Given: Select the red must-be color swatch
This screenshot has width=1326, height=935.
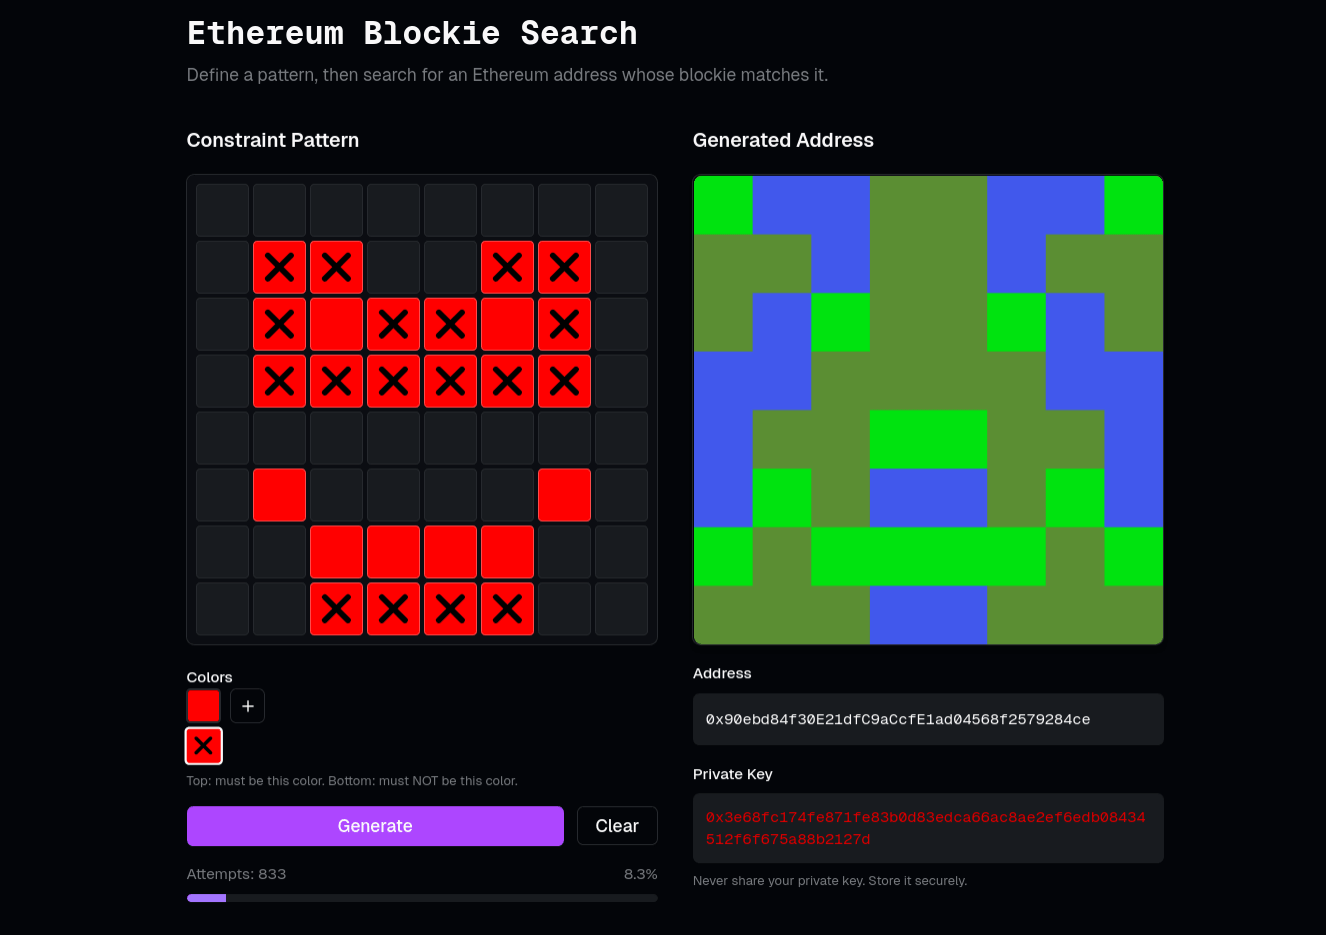Looking at the screenshot, I should (x=204, y=706).
